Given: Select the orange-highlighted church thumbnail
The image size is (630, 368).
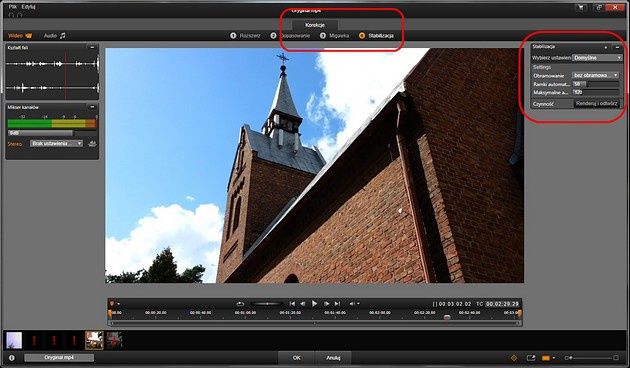Looking at the screenshot, I should pyautogui.click(x=94, y=340).
